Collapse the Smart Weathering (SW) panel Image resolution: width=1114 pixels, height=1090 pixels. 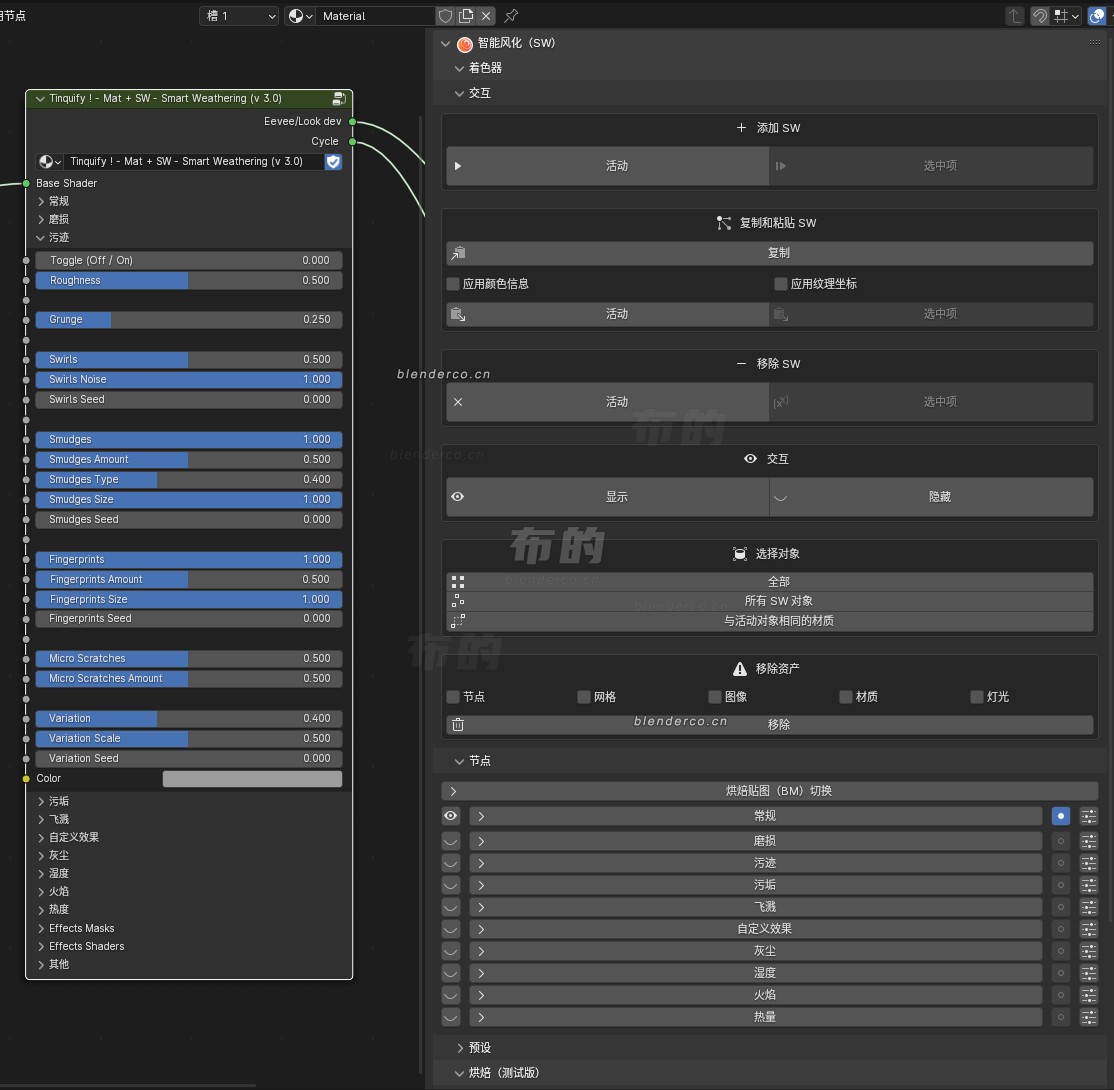[x=445, y=43]
